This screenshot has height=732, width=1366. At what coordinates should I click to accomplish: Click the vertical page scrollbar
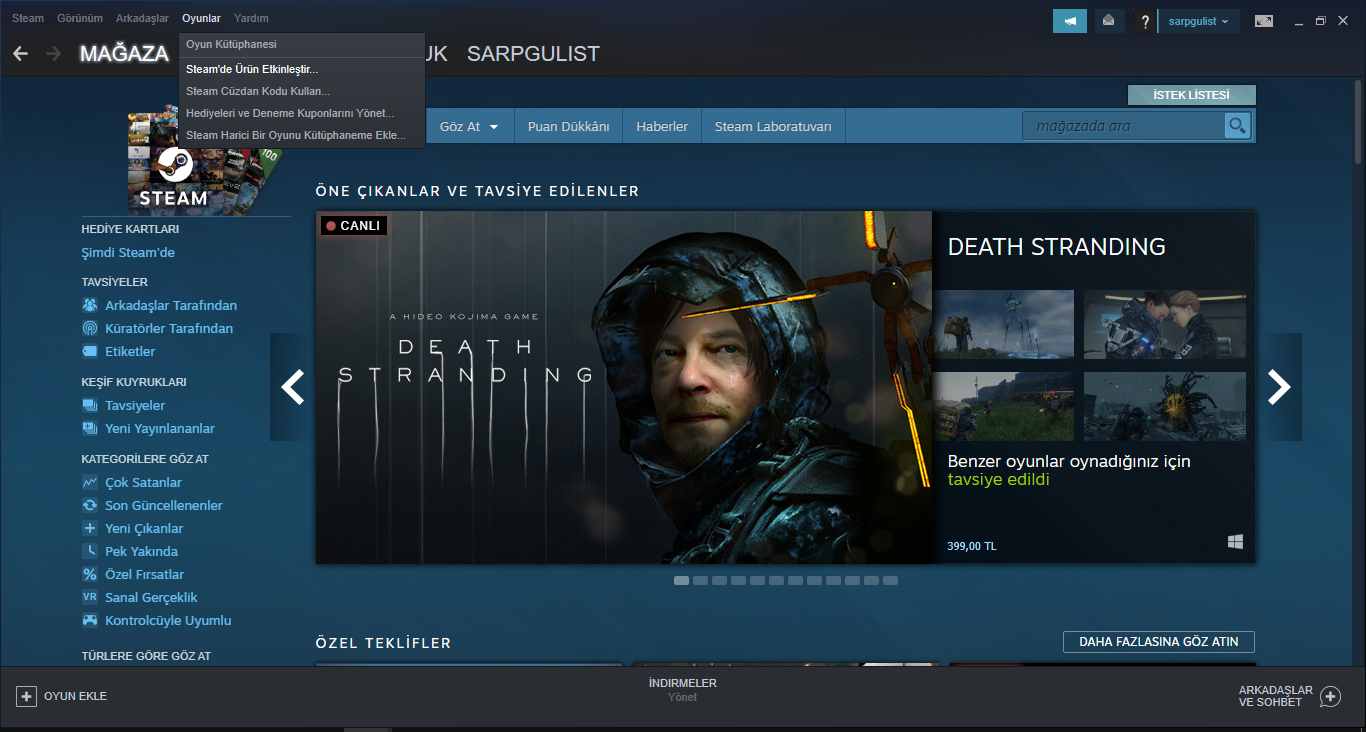pos(1358,120)
